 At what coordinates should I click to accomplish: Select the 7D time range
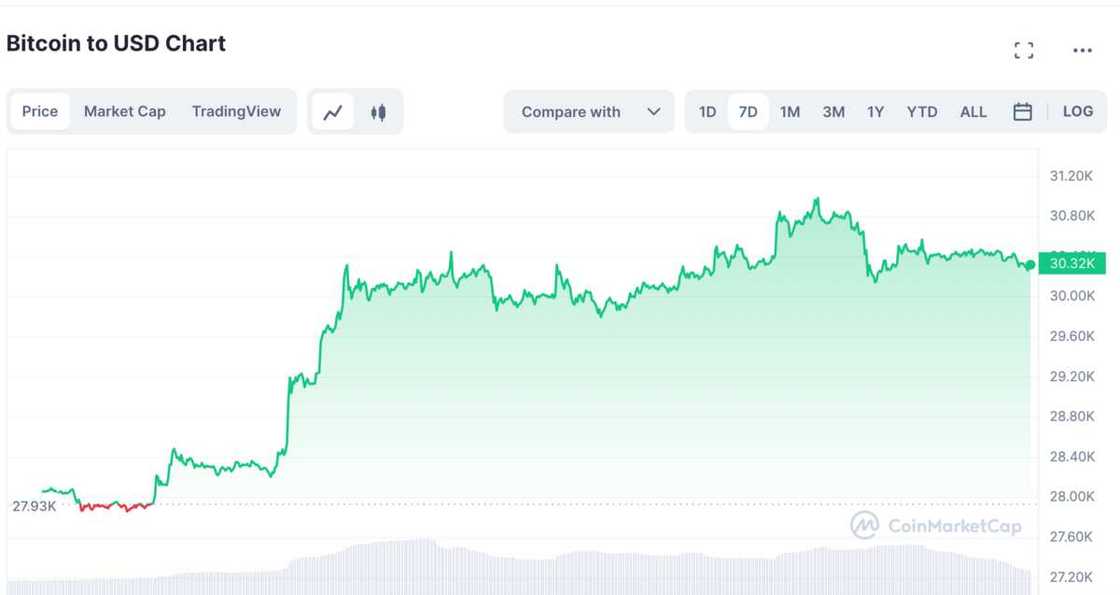coord(748,112)
